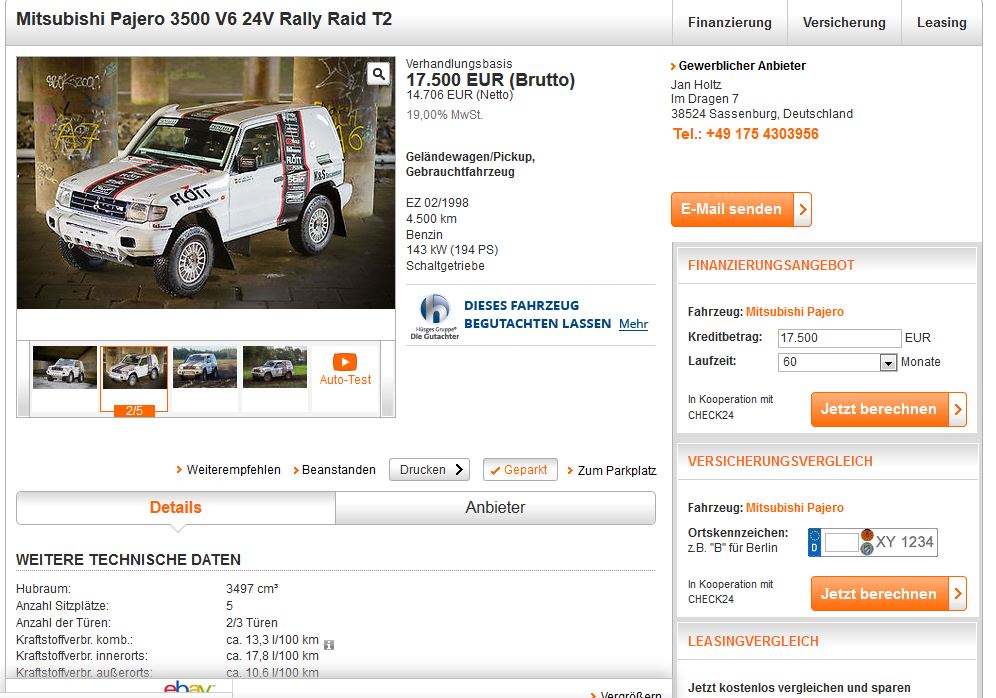996x698 pixels.
Task: Click Jetzt berechnen under Versicherungsvergleich
Action: coord(889,594)
